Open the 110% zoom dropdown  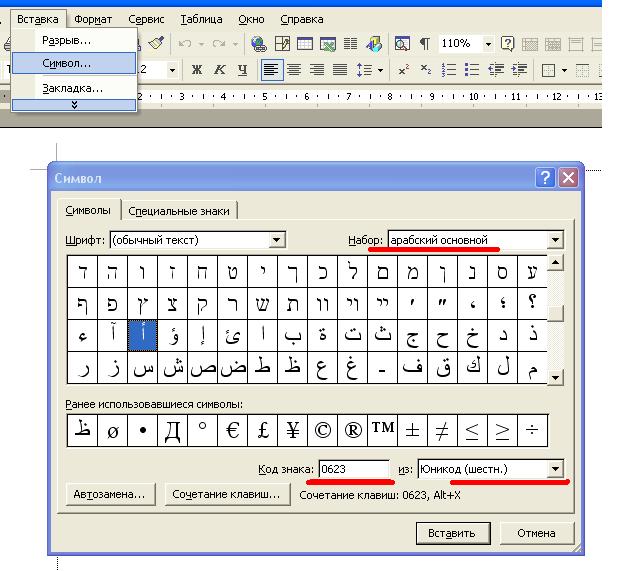point(488,44)
